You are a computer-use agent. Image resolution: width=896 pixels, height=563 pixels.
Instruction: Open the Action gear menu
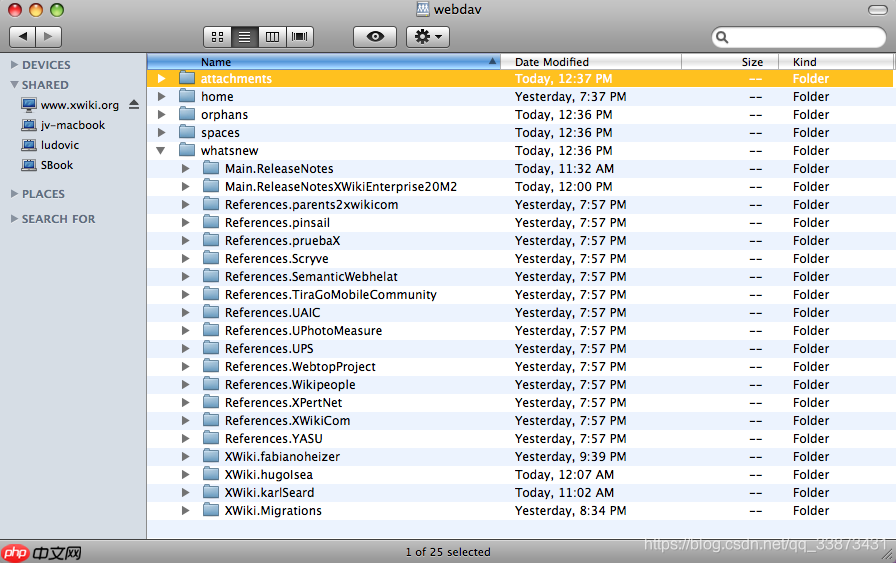click(428, 37)
